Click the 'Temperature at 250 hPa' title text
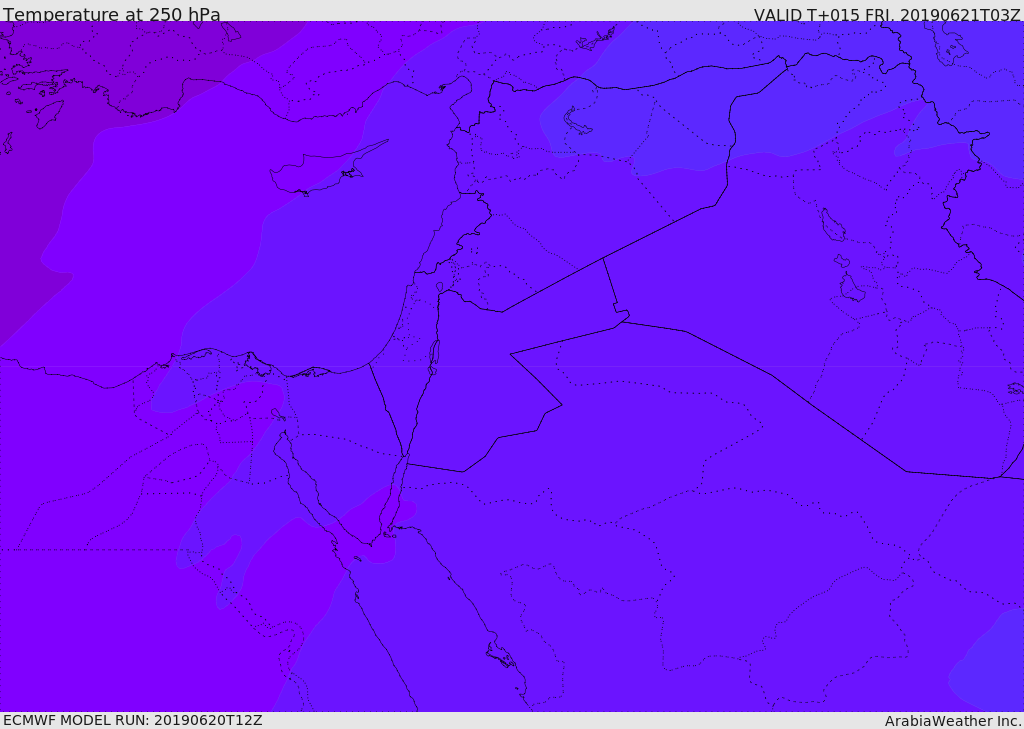Screen dimensions: 1024x729 [112, 14]
